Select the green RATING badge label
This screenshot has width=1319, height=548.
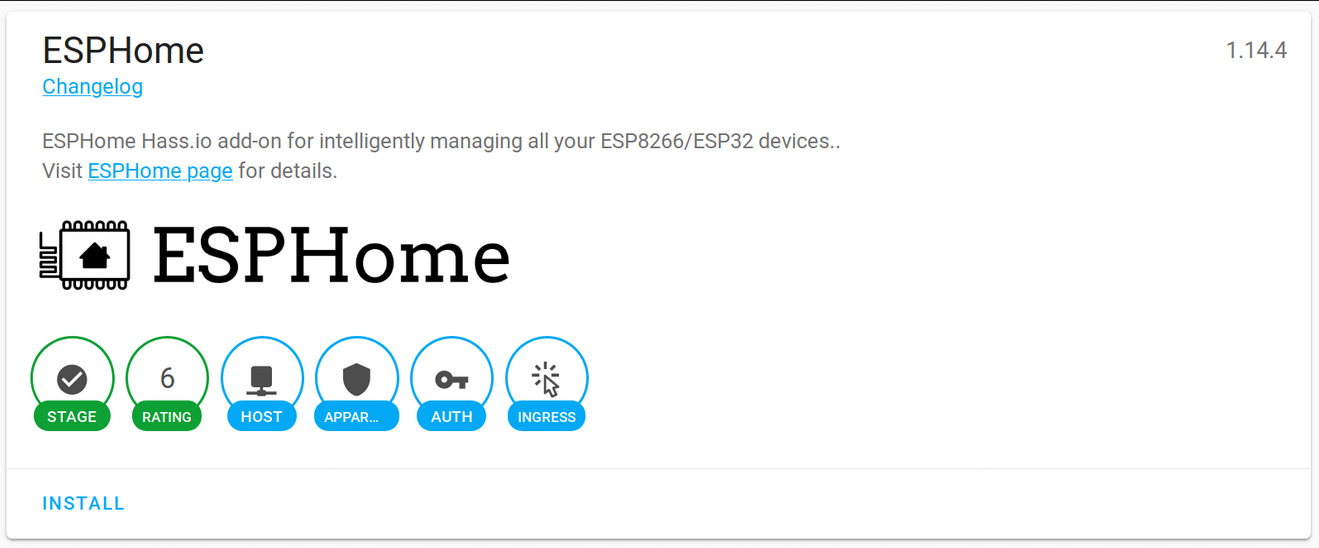pyautogui.click(x=167, y=417)
